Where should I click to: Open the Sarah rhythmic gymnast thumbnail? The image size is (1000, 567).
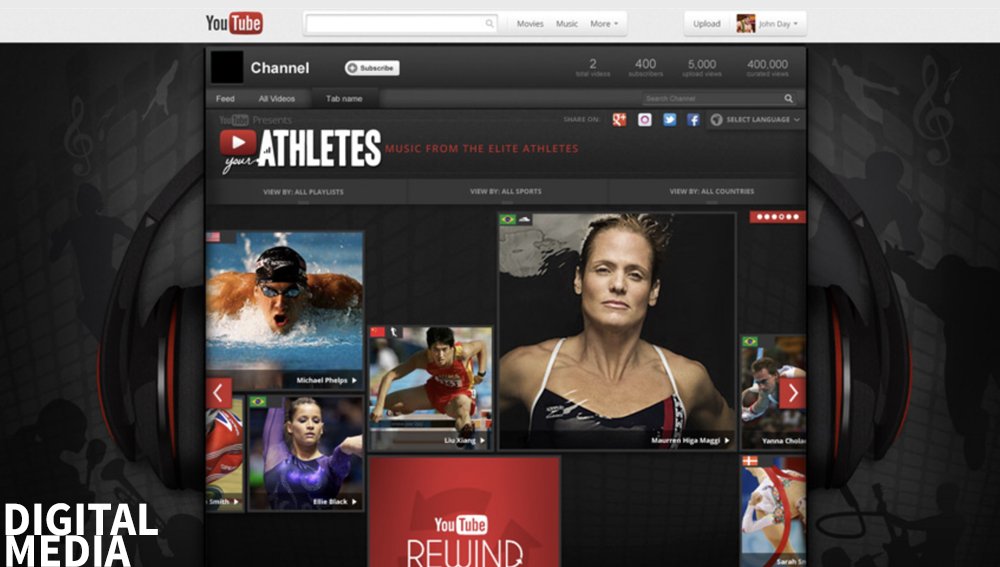pos(773,511)
